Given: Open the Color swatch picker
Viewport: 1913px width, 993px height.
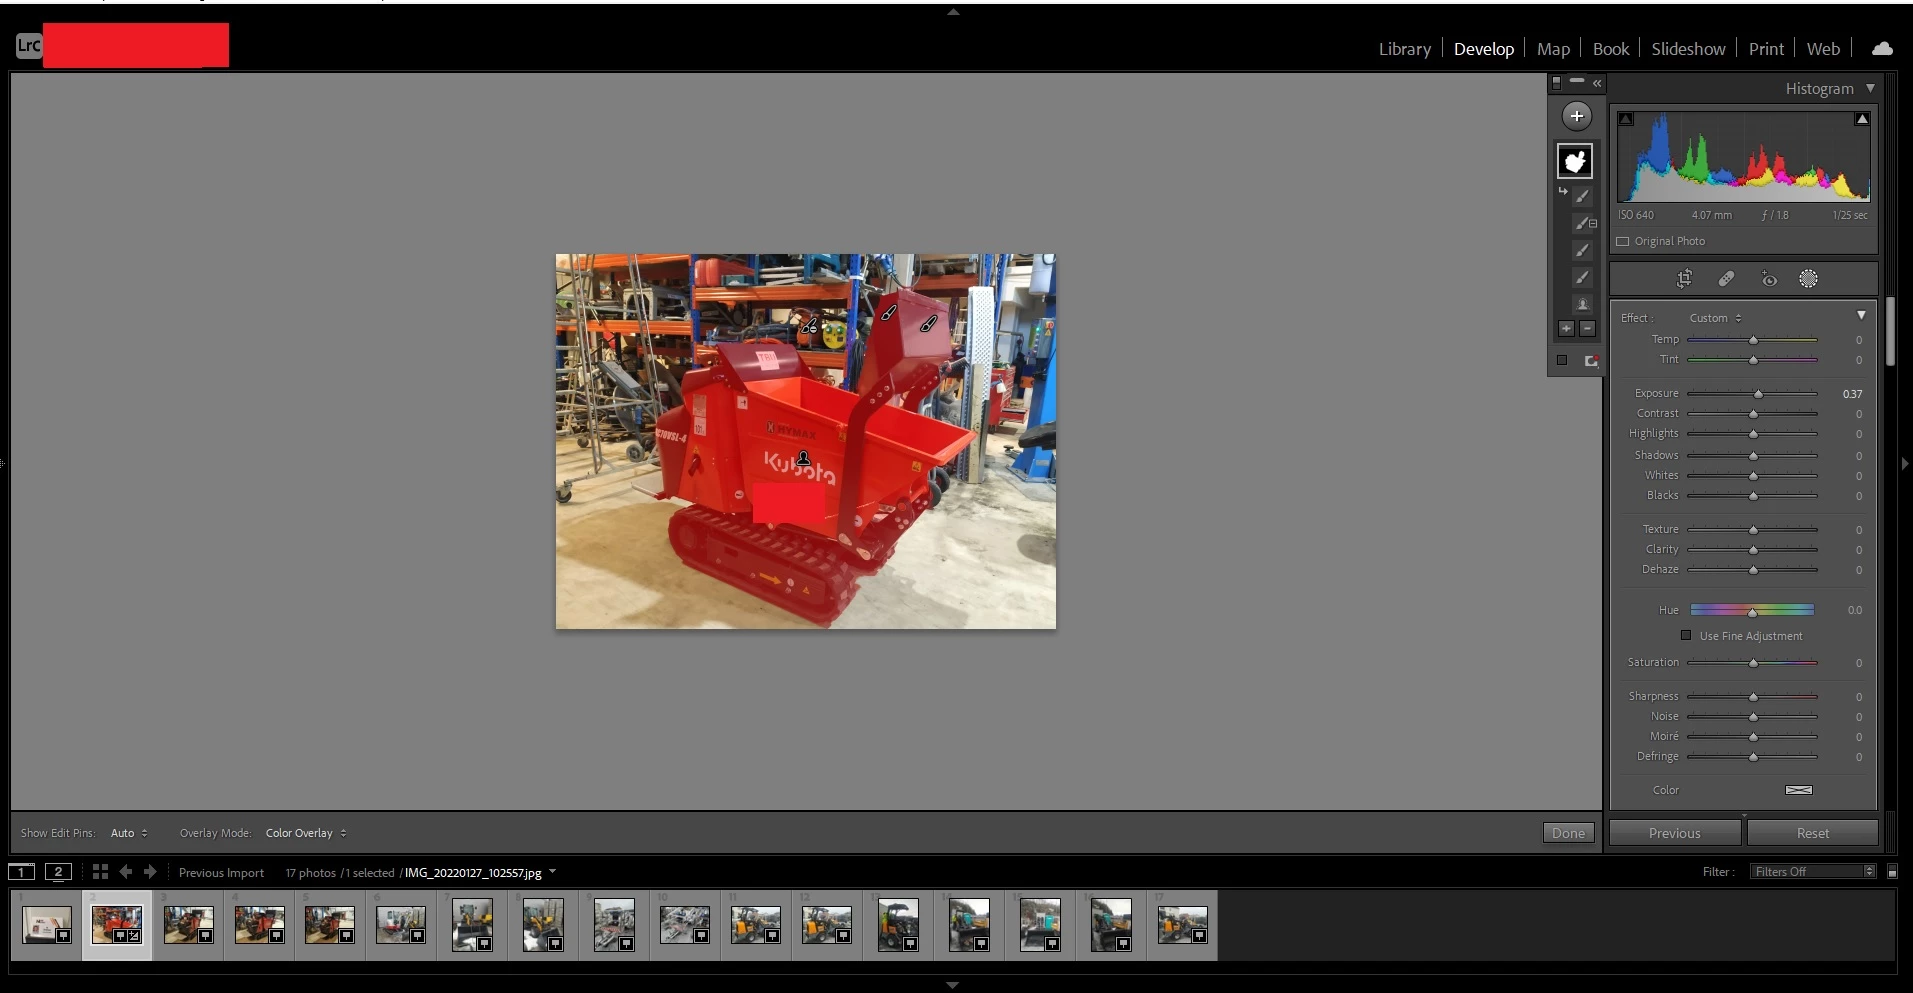Looking at the screenshot, I should 1798,790.
